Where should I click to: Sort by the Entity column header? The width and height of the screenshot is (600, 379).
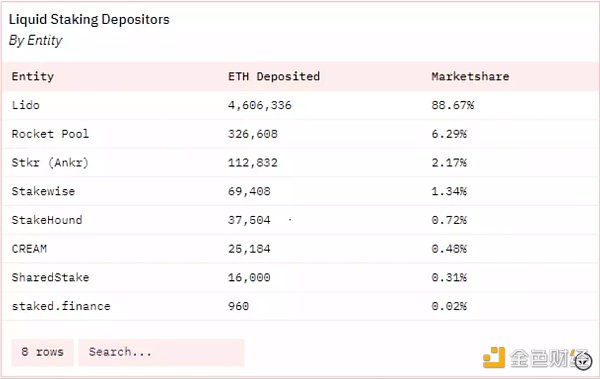coord(33,76)
